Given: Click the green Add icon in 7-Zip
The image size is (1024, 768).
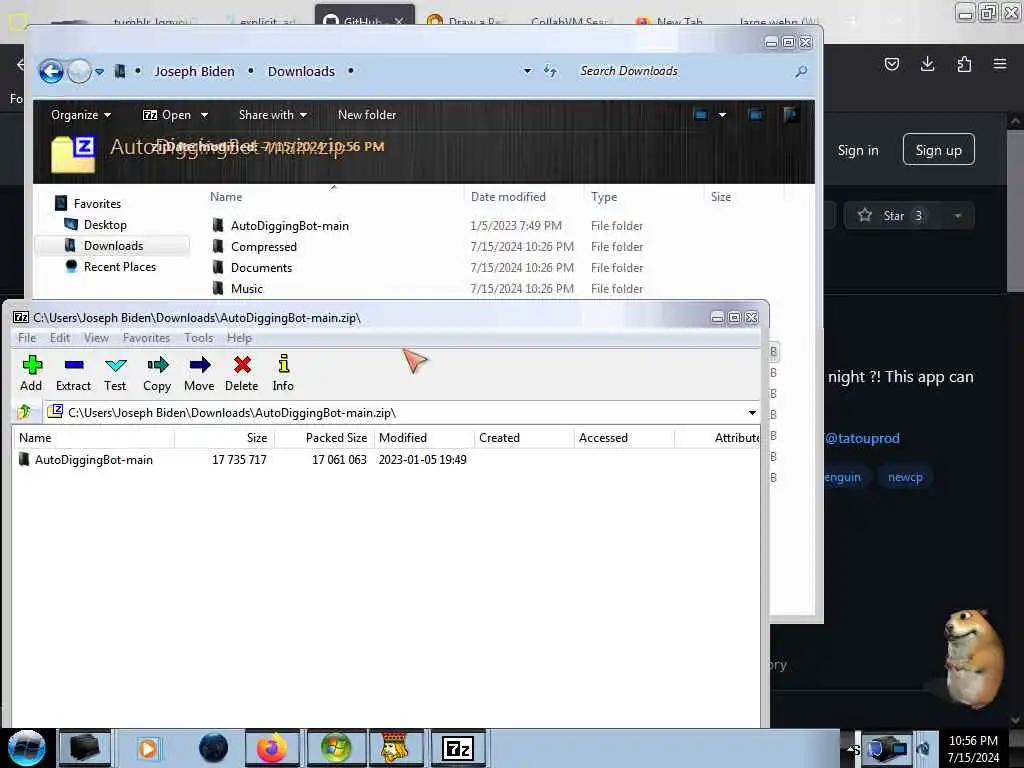Looking at the screenshot, I should (32, 365).
